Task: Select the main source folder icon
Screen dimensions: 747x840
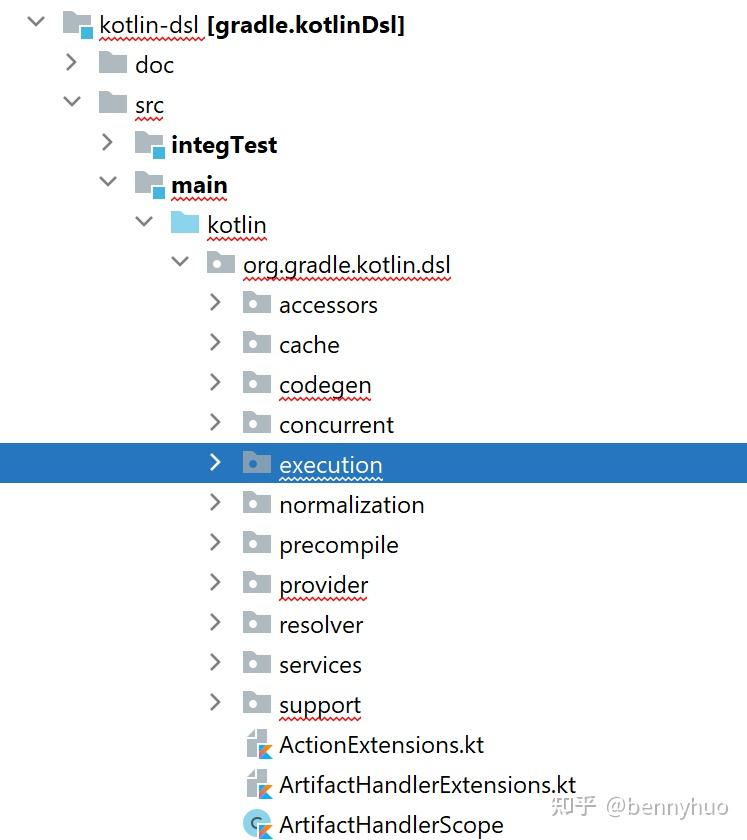Action: [x=150, y=183]
